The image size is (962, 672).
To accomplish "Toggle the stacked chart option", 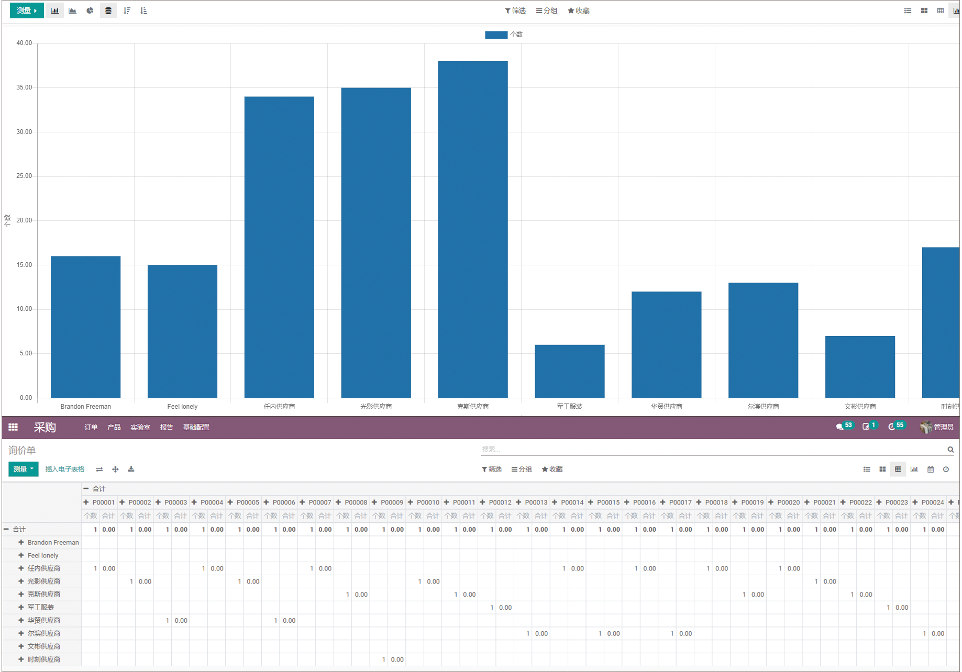I will (109, 11).
